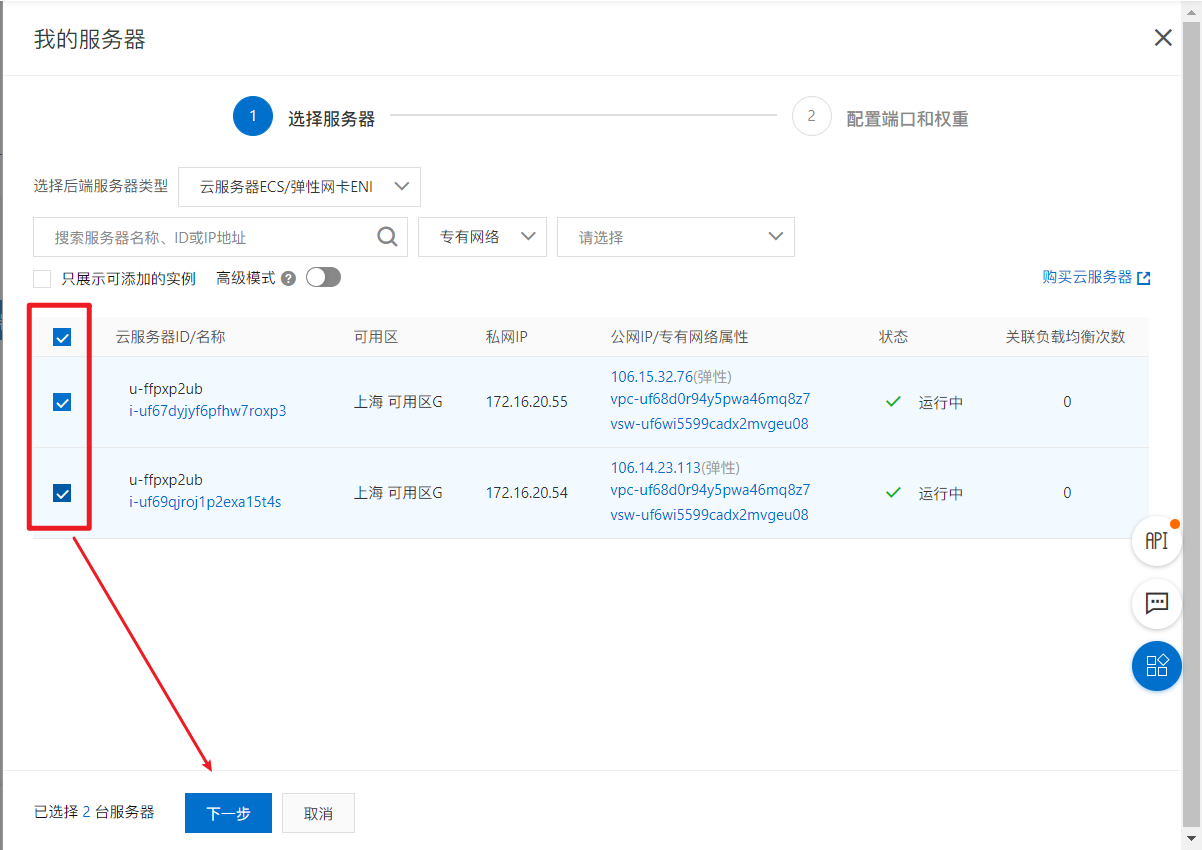Click the 取消 button

tap(318, 813)
